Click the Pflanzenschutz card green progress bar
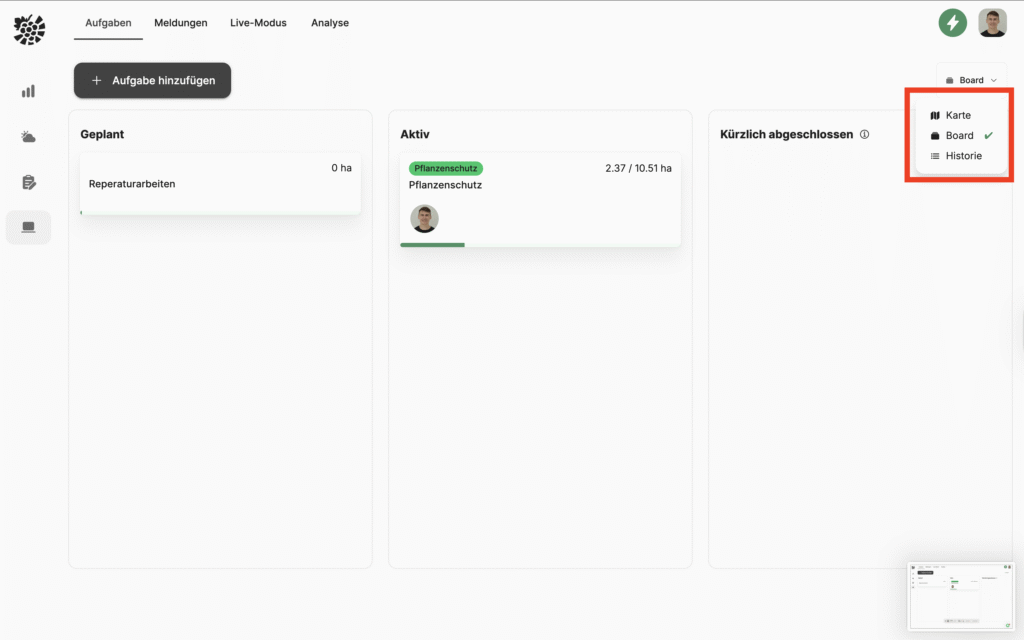Image resolution: width=1024 pixels, height=640 pixels. point(432,244)
